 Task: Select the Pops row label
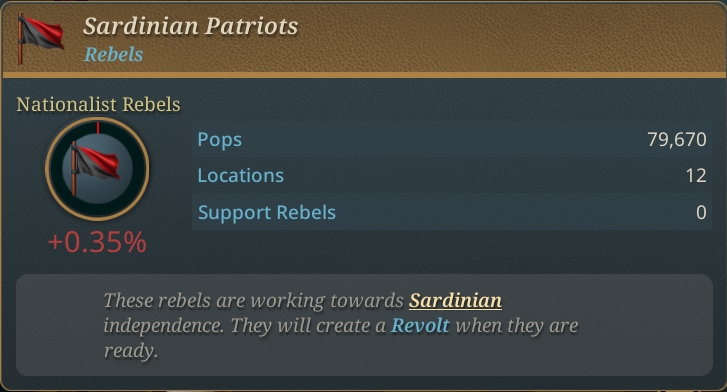pyautogui.click(x=220, y=140)
